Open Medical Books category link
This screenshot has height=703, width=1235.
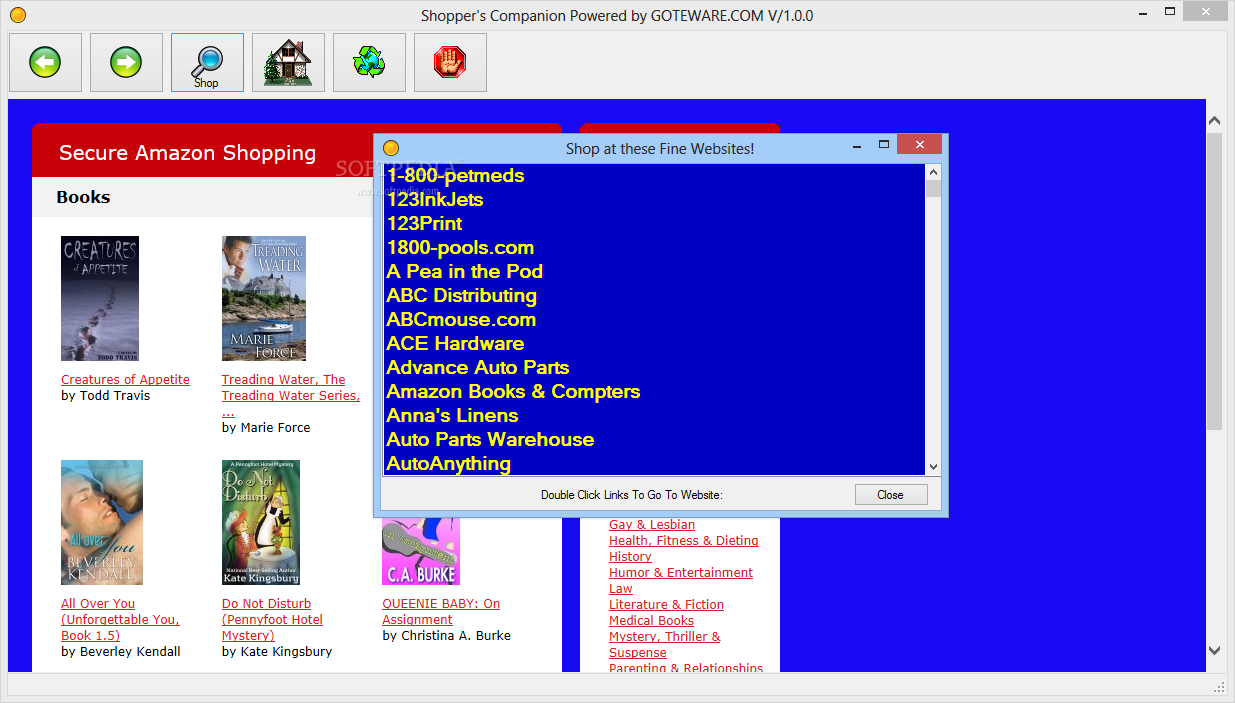[651, 621]
